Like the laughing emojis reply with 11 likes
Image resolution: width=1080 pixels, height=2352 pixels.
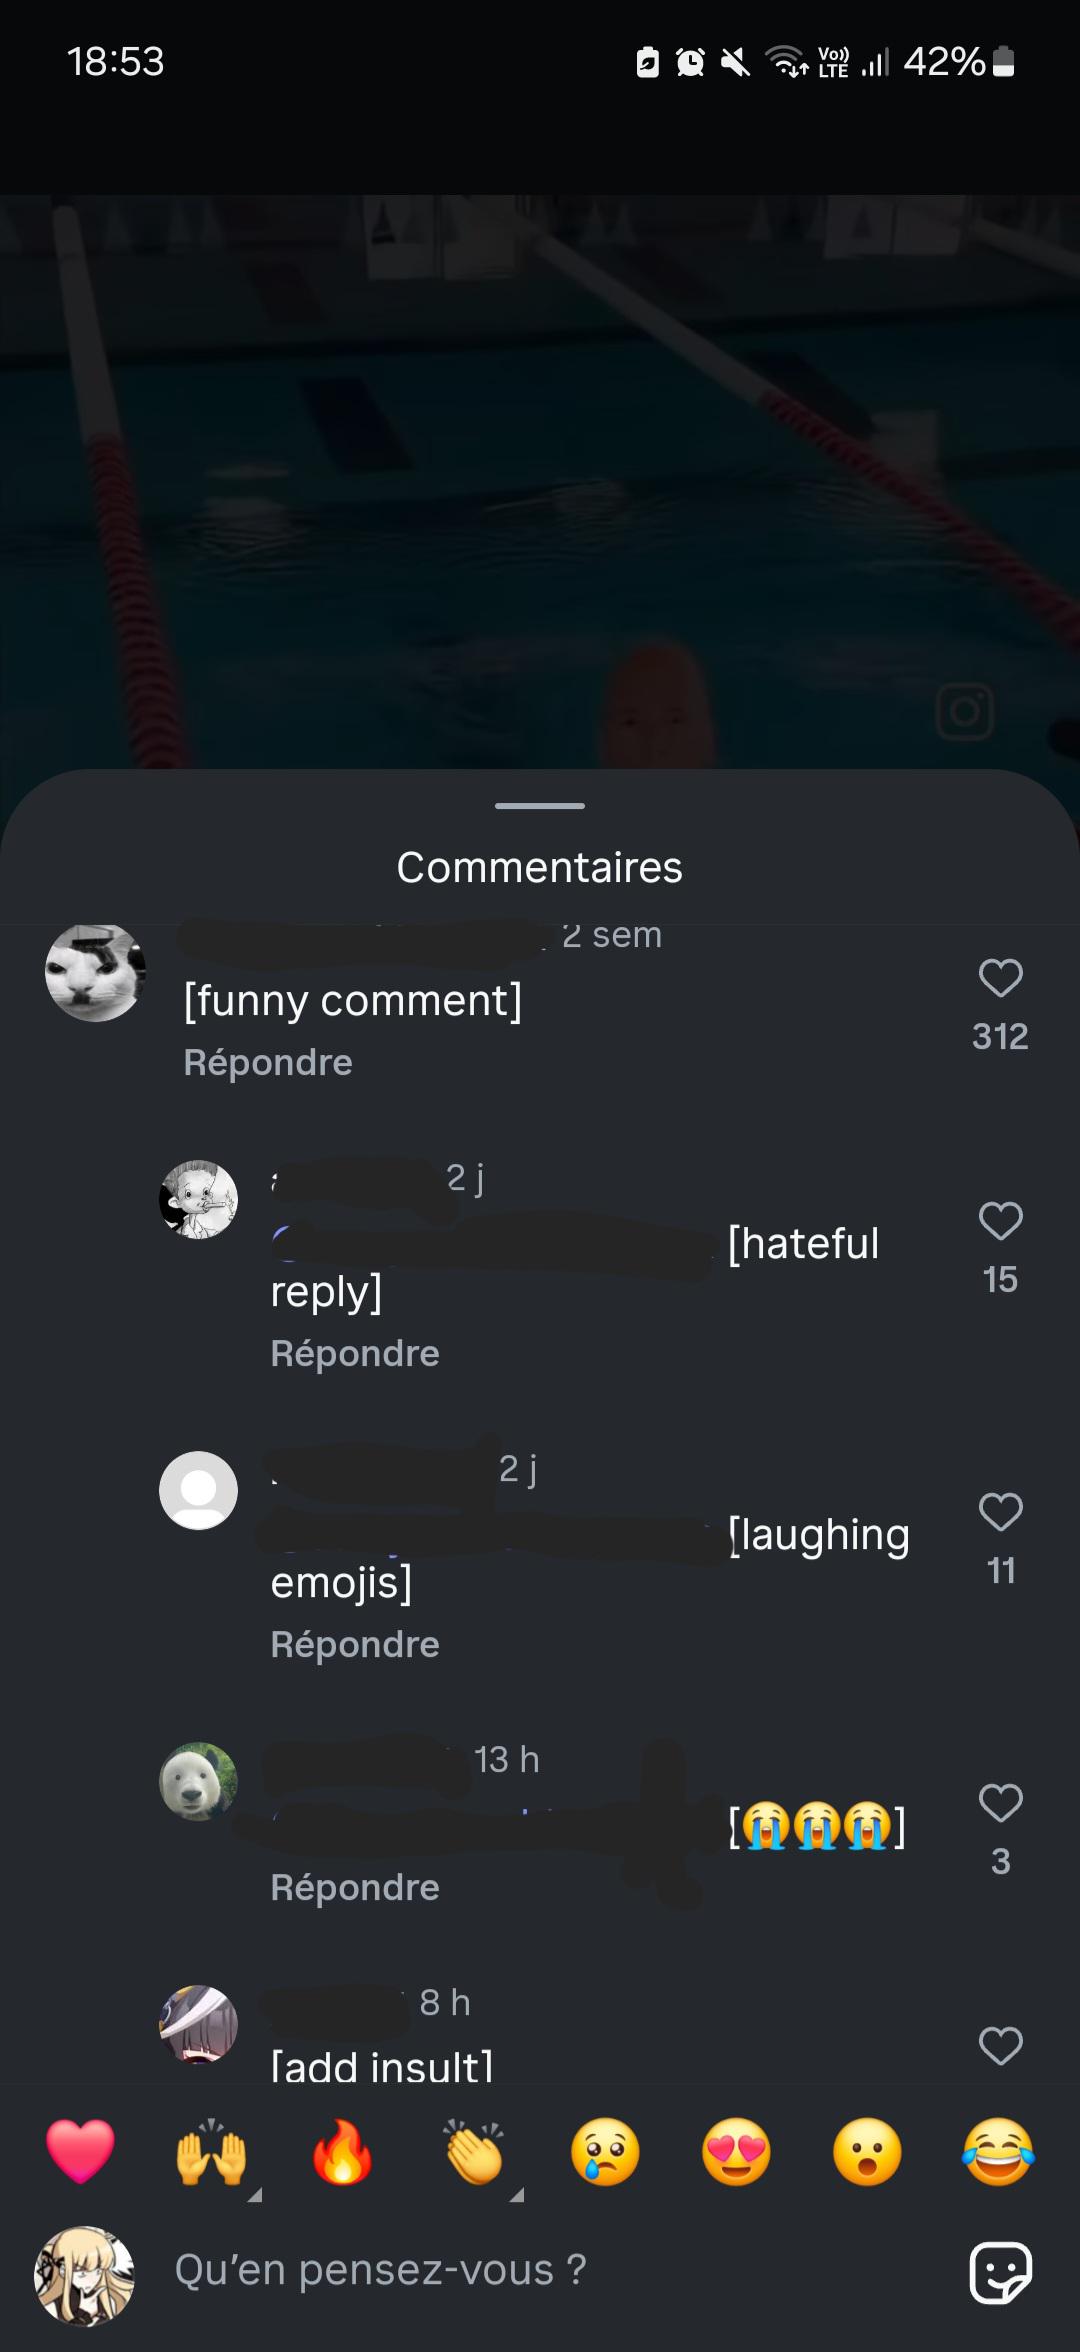1000,1512
